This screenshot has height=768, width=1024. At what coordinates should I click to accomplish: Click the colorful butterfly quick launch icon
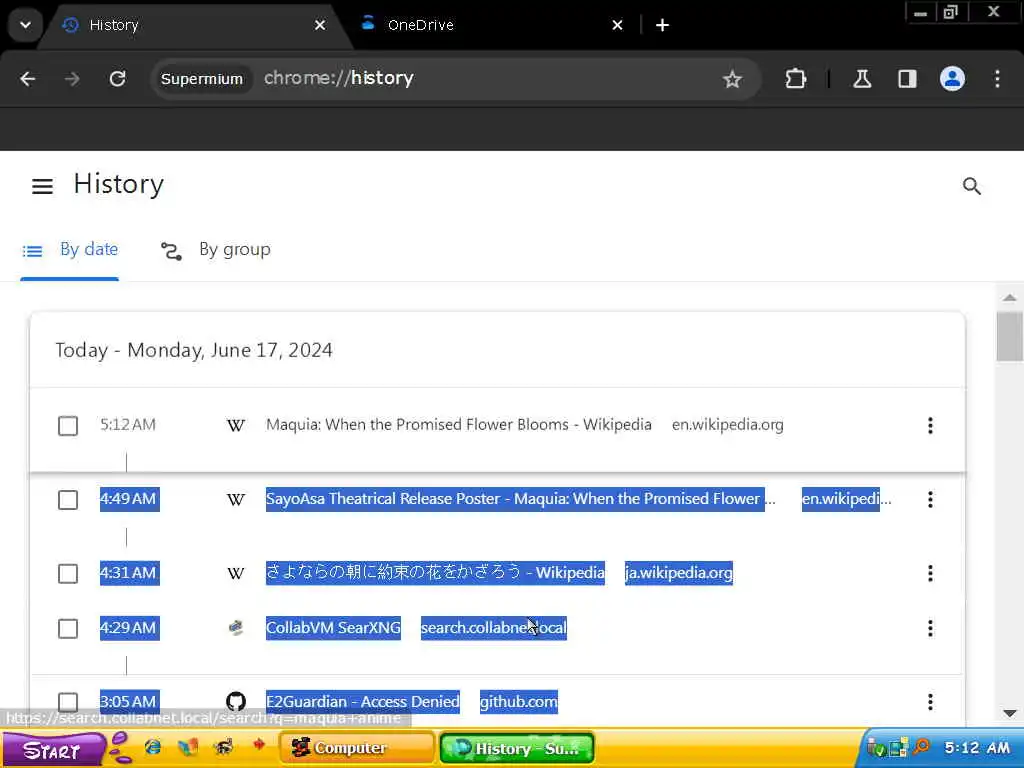tap(188, 746)
